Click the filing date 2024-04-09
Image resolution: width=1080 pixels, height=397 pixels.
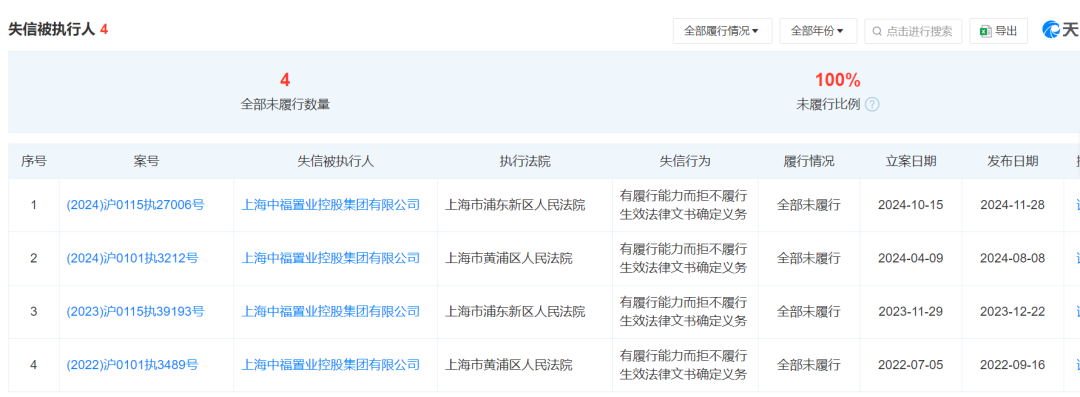click(911, 258)
